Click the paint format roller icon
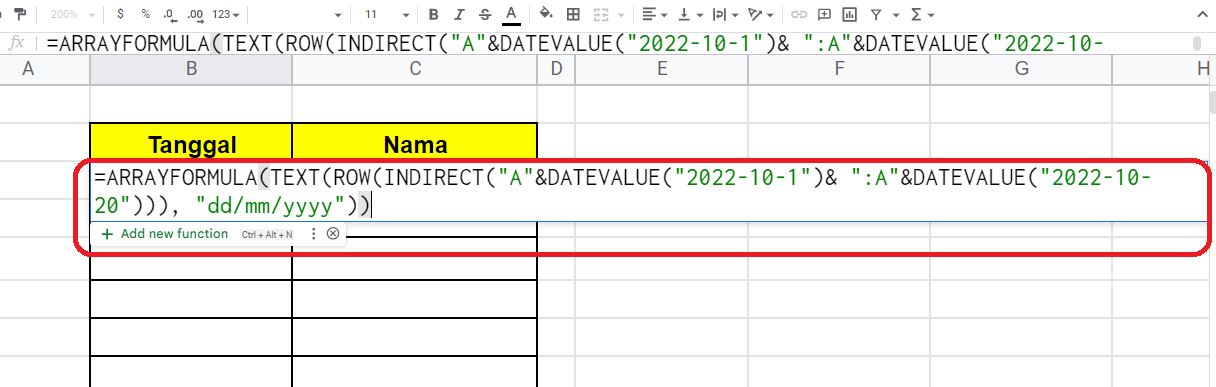Screen dimensions: 1216x387 click(21, 15)
